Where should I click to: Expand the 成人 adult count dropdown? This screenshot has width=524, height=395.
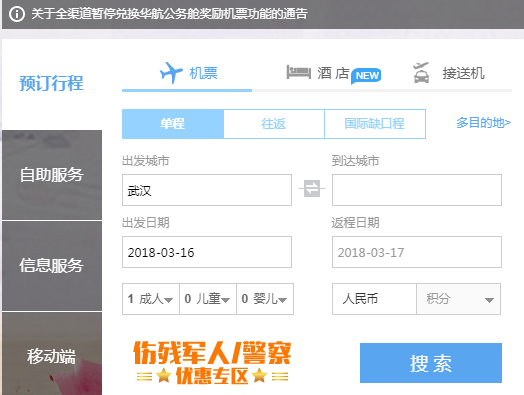point(151,299)
